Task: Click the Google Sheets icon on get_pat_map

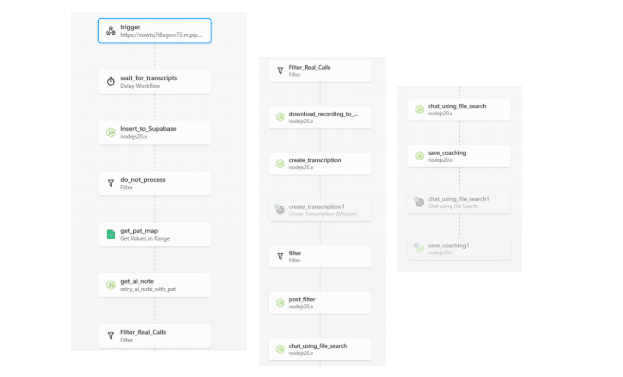Action: (x=111, y=234)
